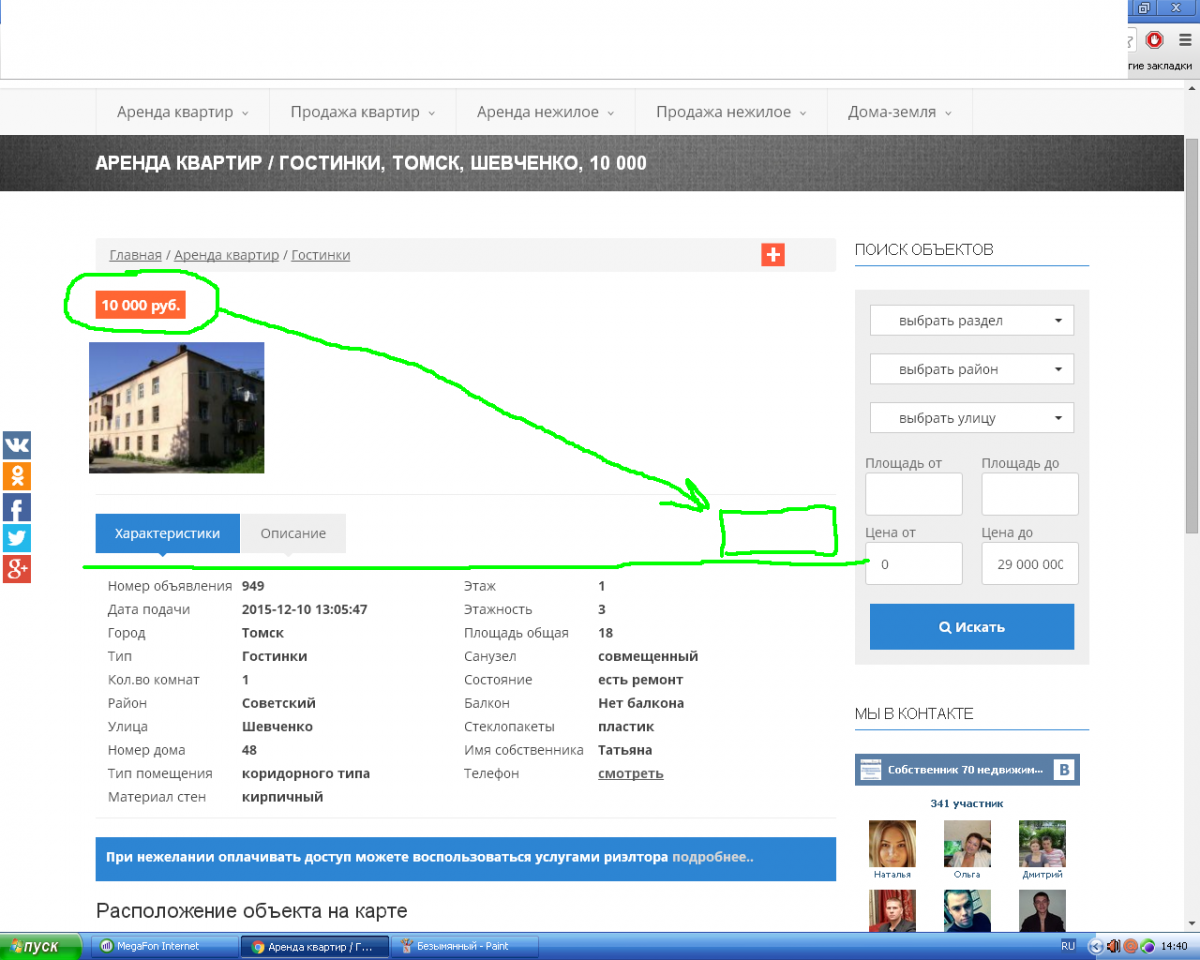The height and width of the screenshot is (960, 1200).
Task: Open Дмитрий's profile avatar
Action: pyautogui.click(x=1042, y=844)
